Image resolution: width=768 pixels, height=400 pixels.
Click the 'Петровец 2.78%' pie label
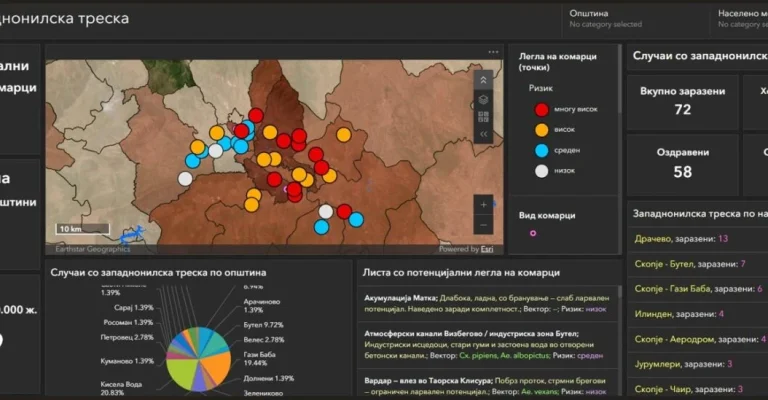coord(126,337)
